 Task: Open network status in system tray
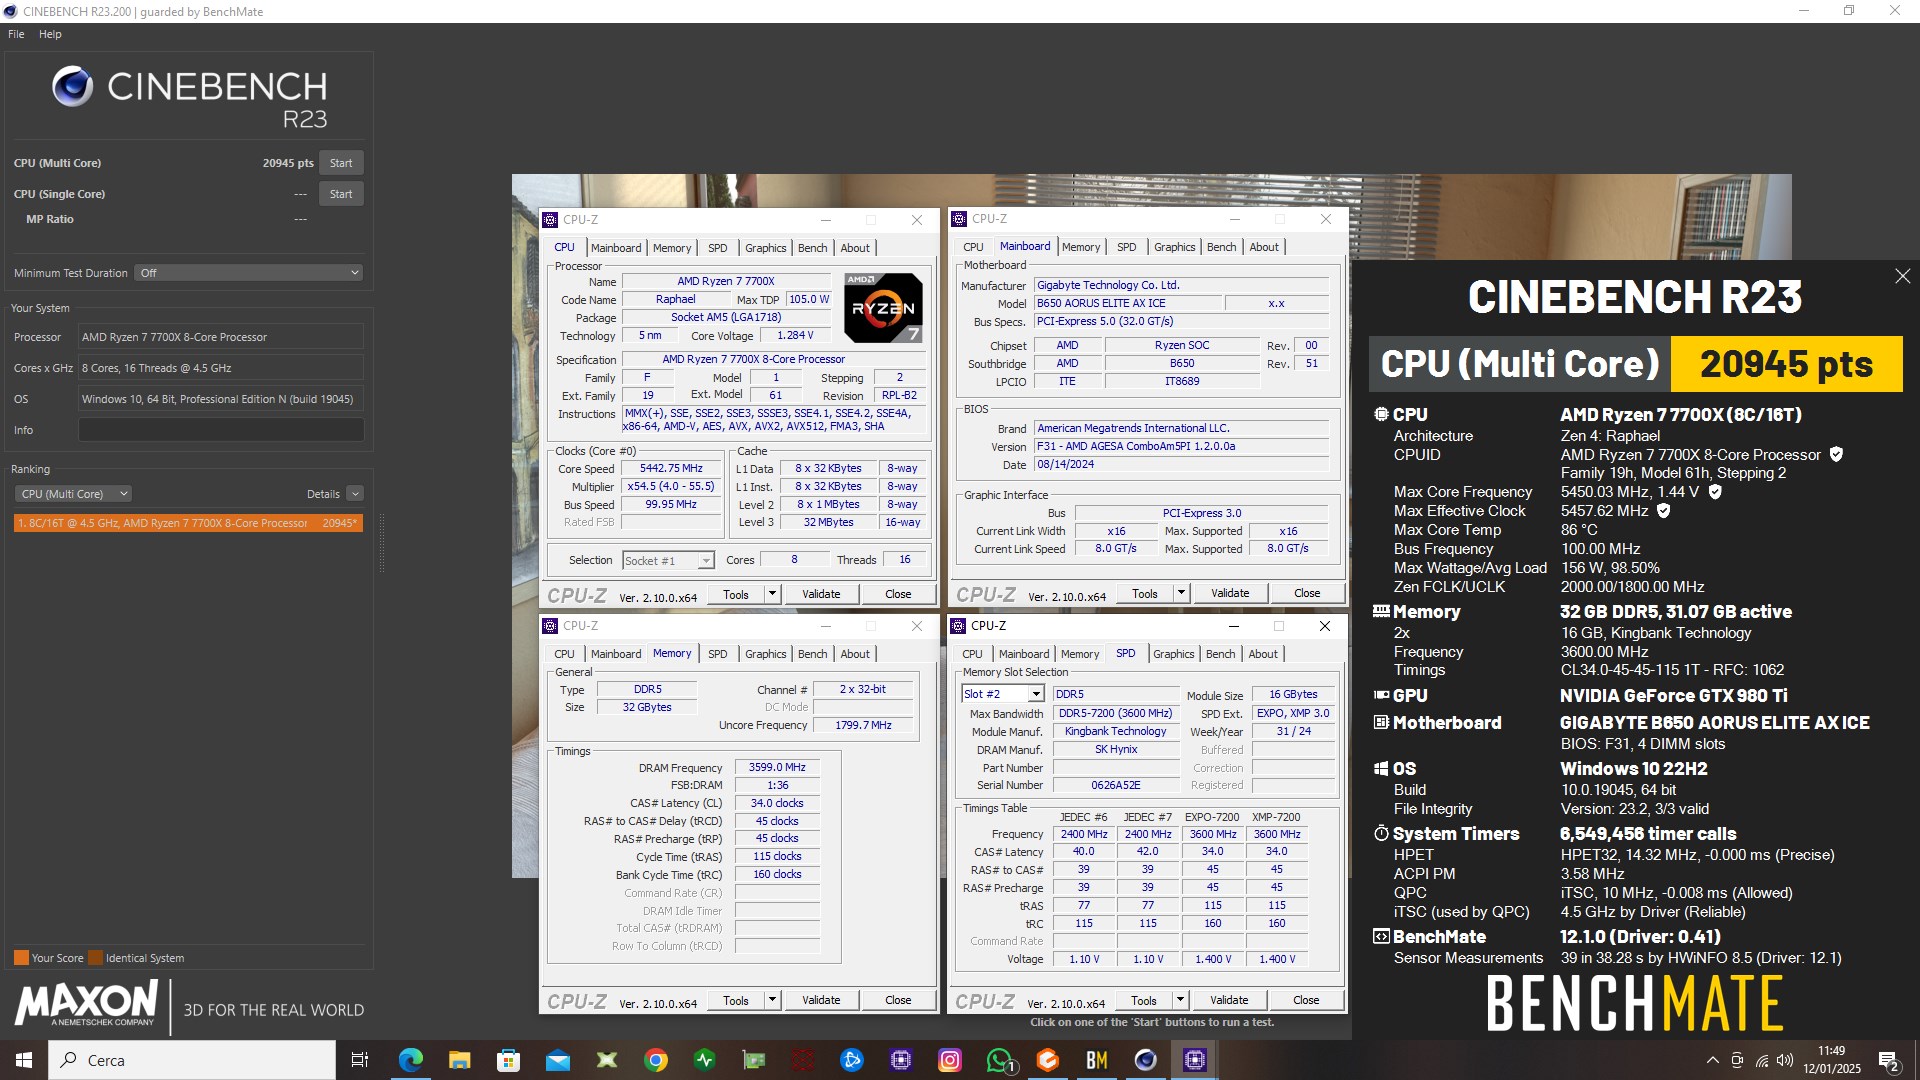tap(1761, 1060)
